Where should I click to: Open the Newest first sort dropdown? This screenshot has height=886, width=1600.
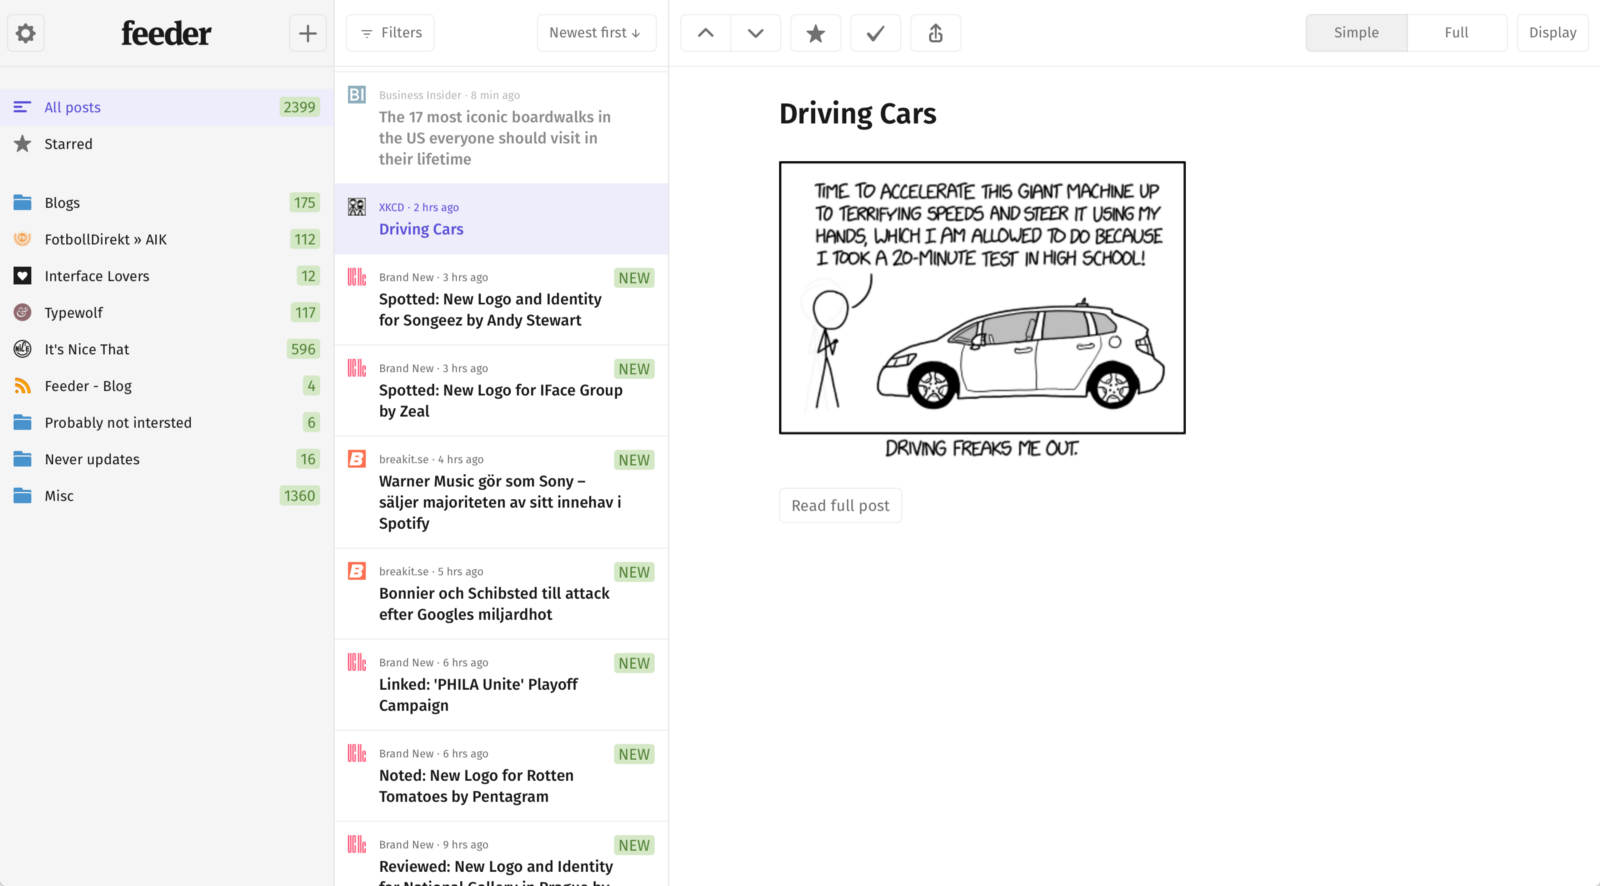coord(596,33)
